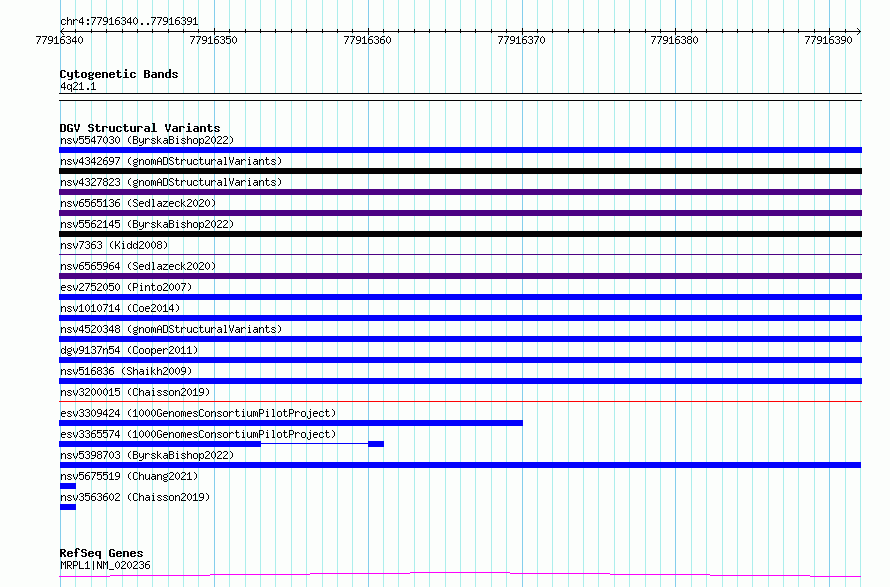Click the 4q21.1 band label
The image size is (890, 587).
click(x=78, y=86)
